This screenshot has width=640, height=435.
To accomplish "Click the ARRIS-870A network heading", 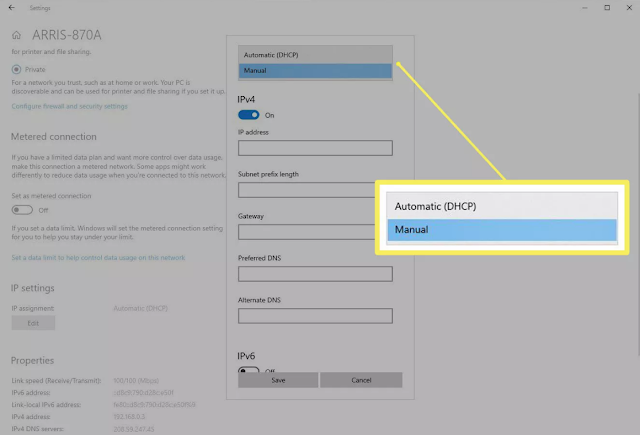I will coord(67,35).
